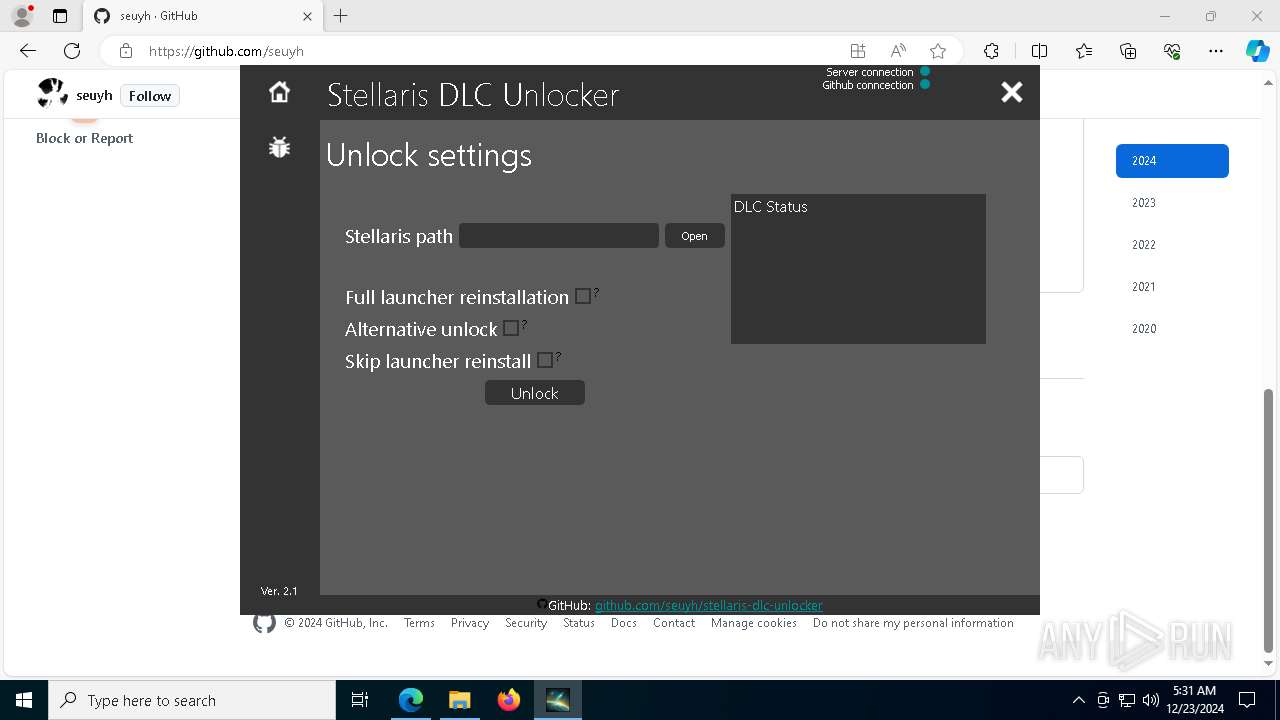Open the Terms footer link
1280x720 pixels.
pyautogui.click(x=419, y=623)
